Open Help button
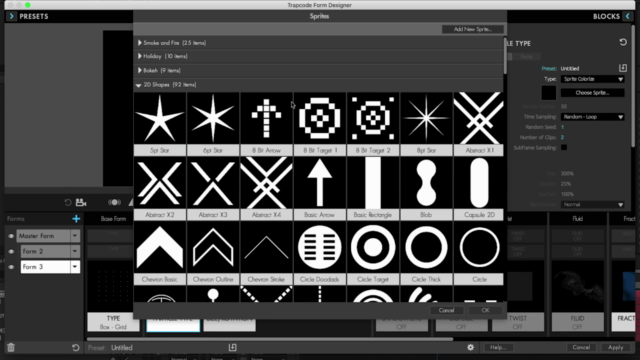This screenshot has width=640, height=360. coord(498,347)
